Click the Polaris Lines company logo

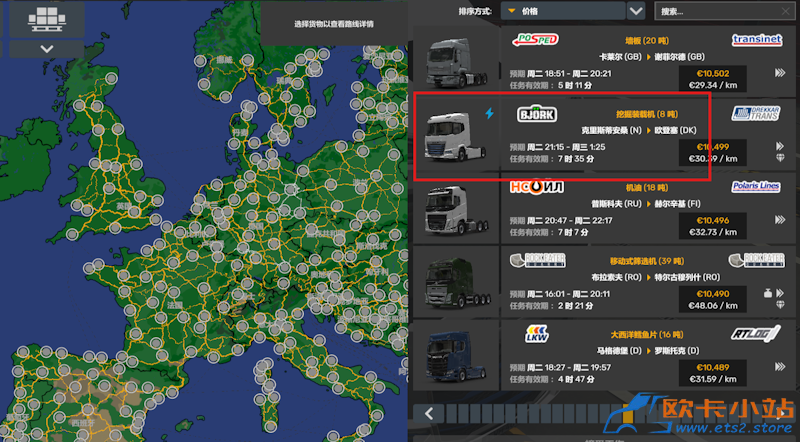(x=755, y=186)
